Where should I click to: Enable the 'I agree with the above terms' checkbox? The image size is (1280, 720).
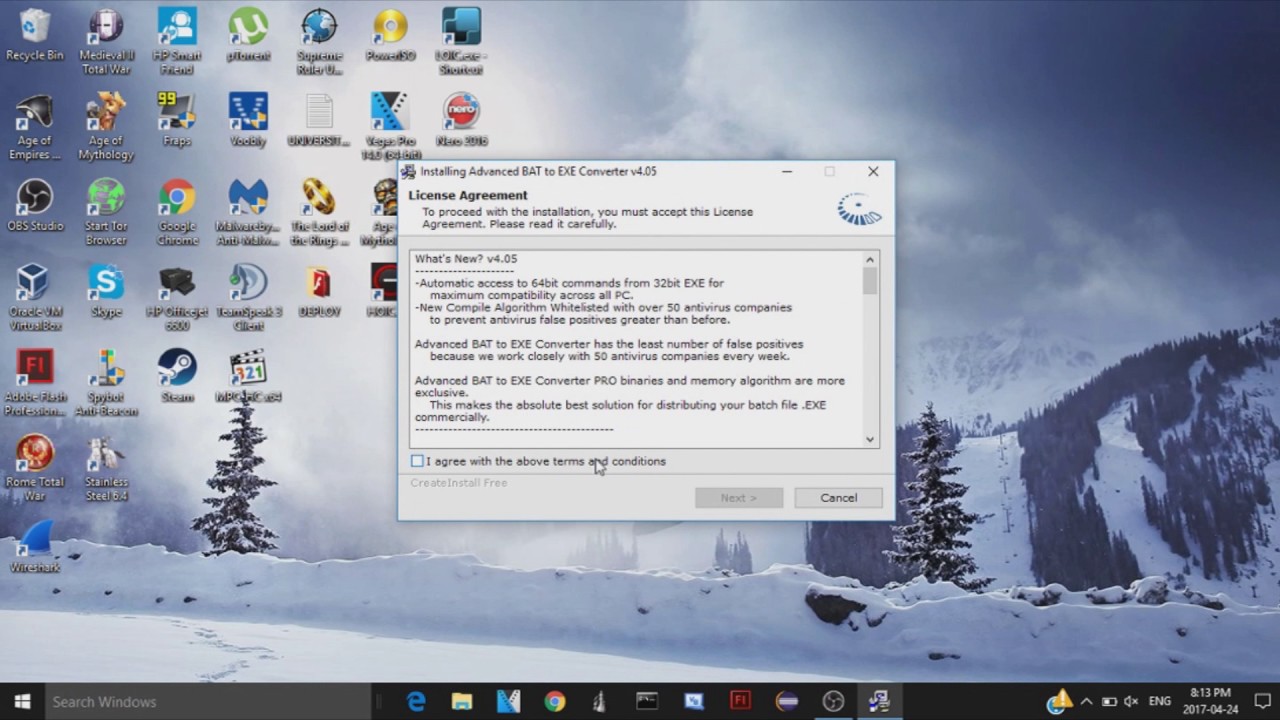tap(417, 461)
